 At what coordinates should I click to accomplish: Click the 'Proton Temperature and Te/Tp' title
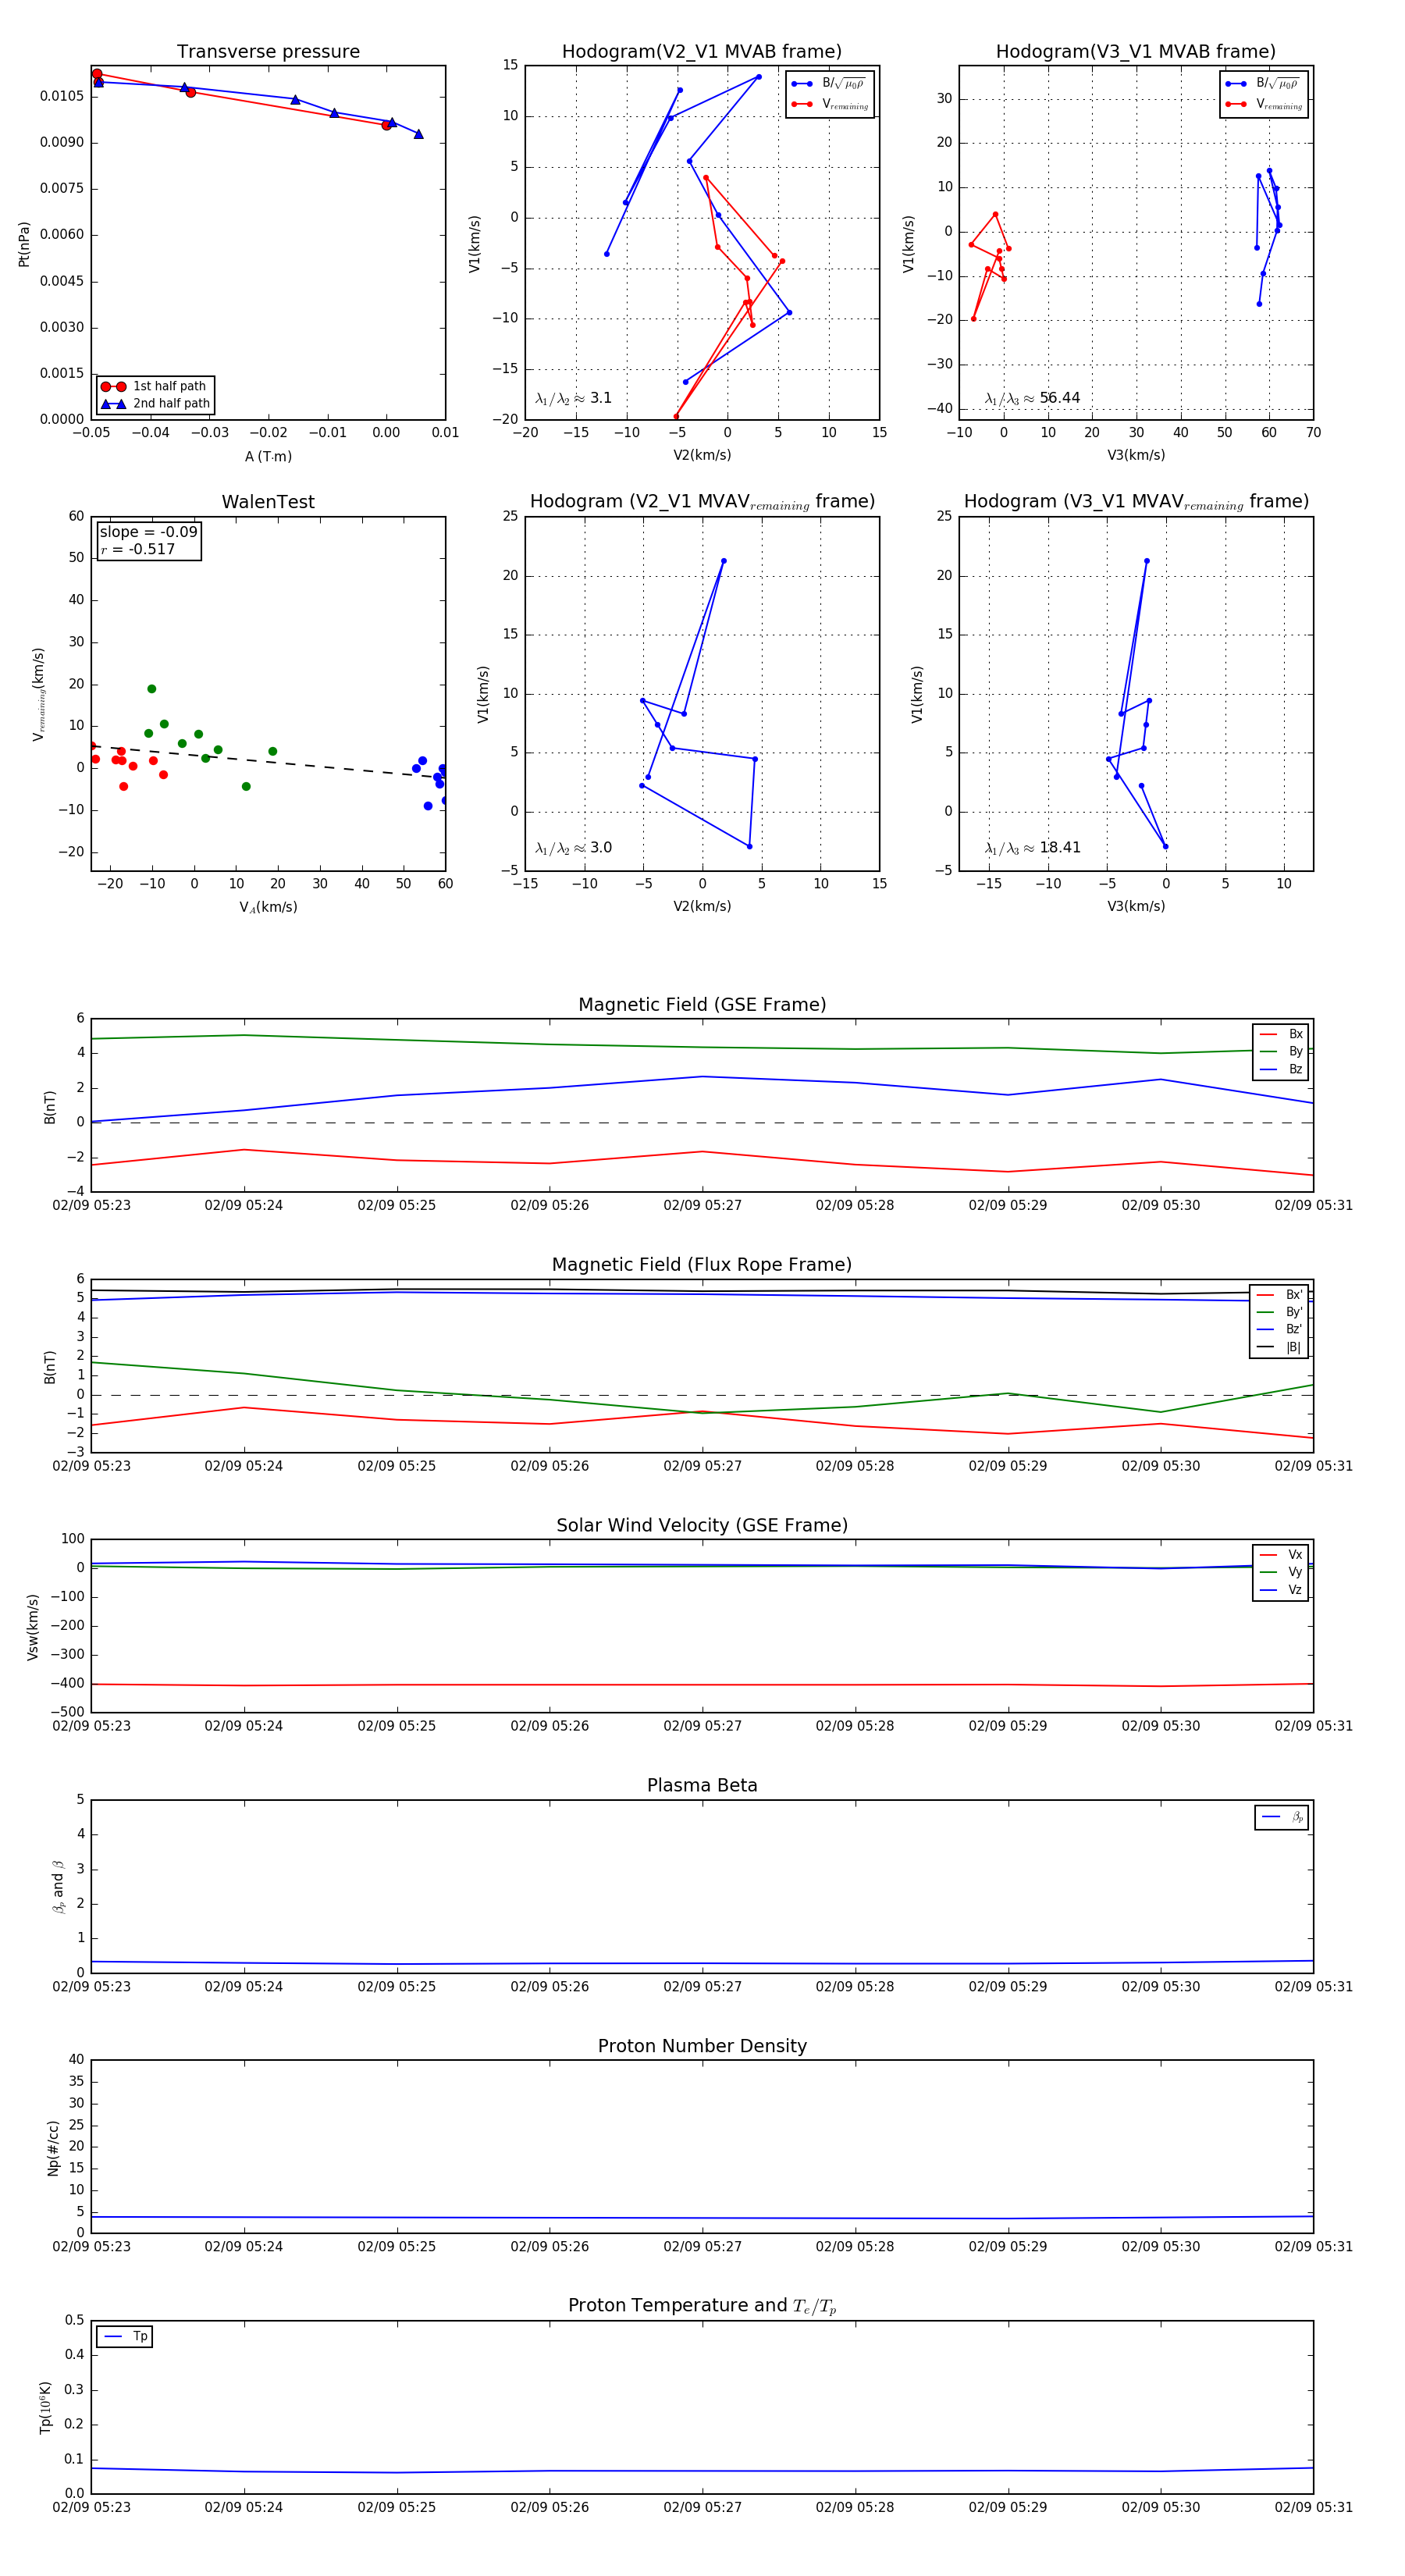click(x=702, y=2306)
